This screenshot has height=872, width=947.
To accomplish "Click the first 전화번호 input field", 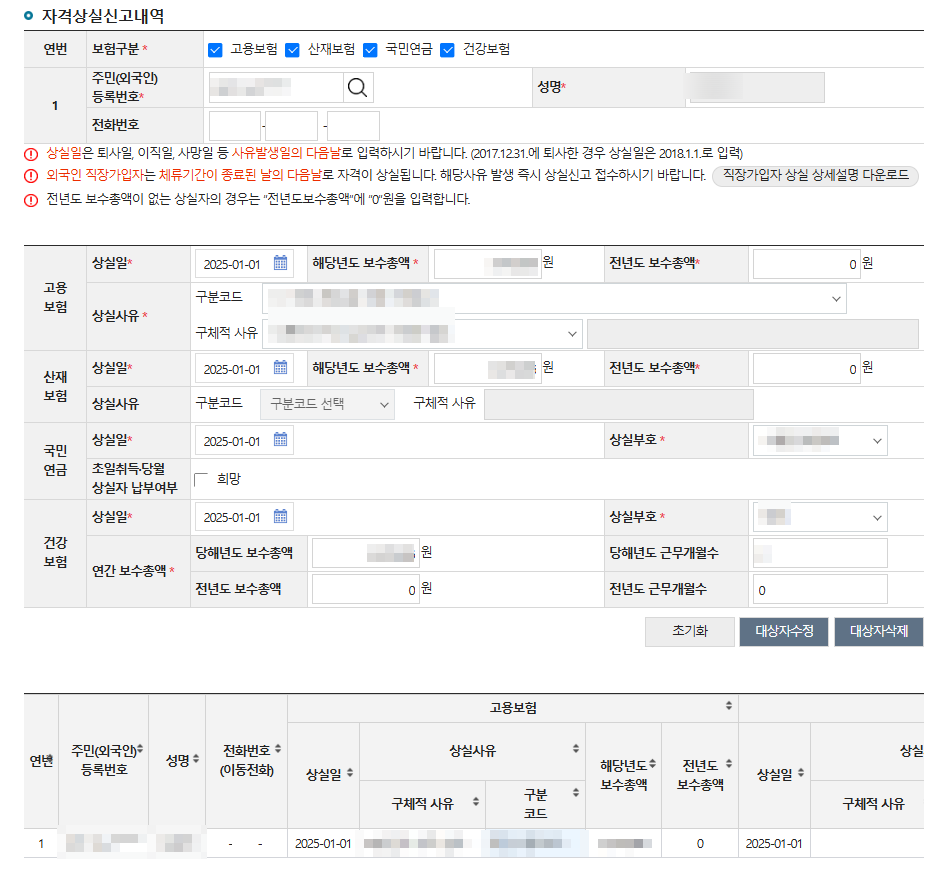I will pos(235,125).
